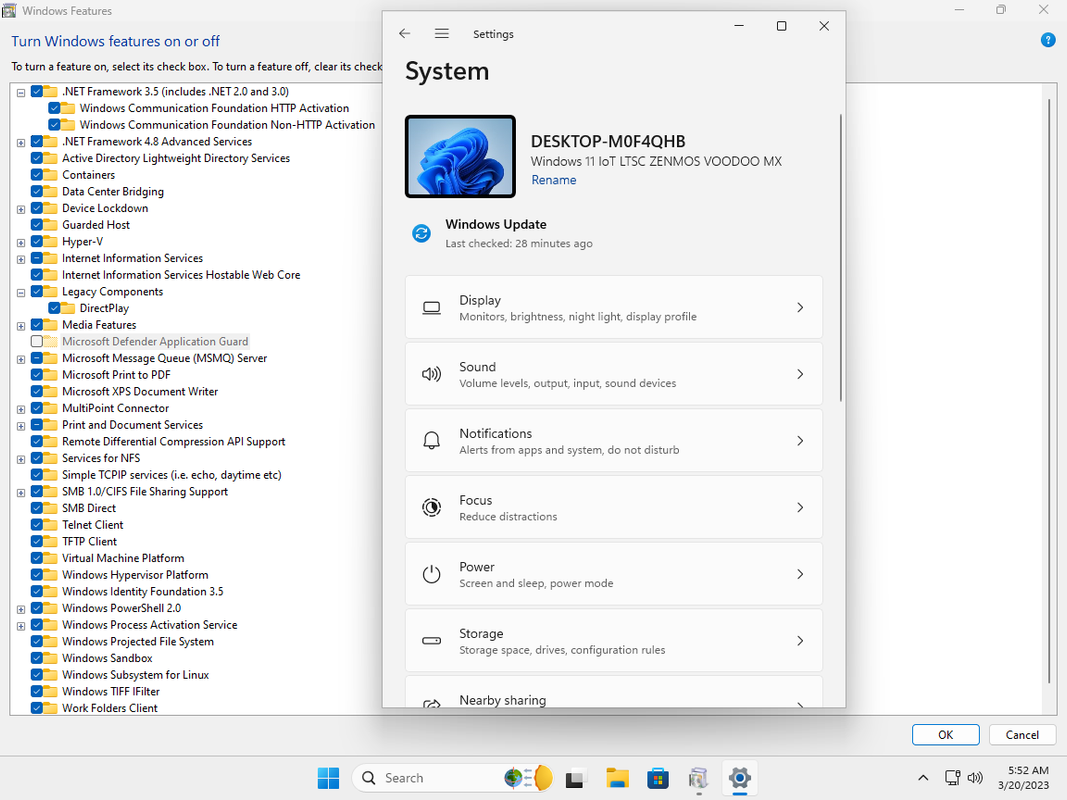The image size is (1067, 800).
Task: Select Windows Communication Foundation HTTP Activation
Action: coord(214,108)
